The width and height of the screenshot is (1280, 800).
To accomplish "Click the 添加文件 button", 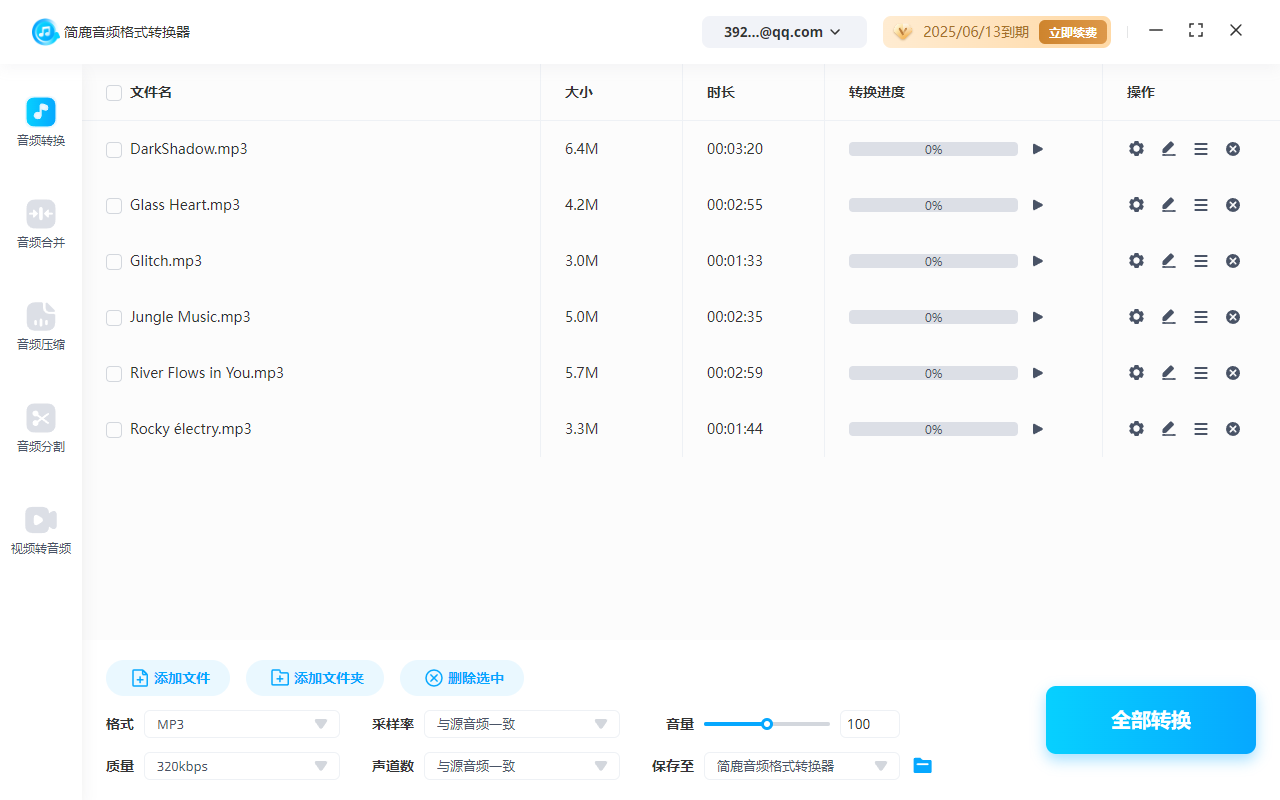I will click(x=168, y=678).
